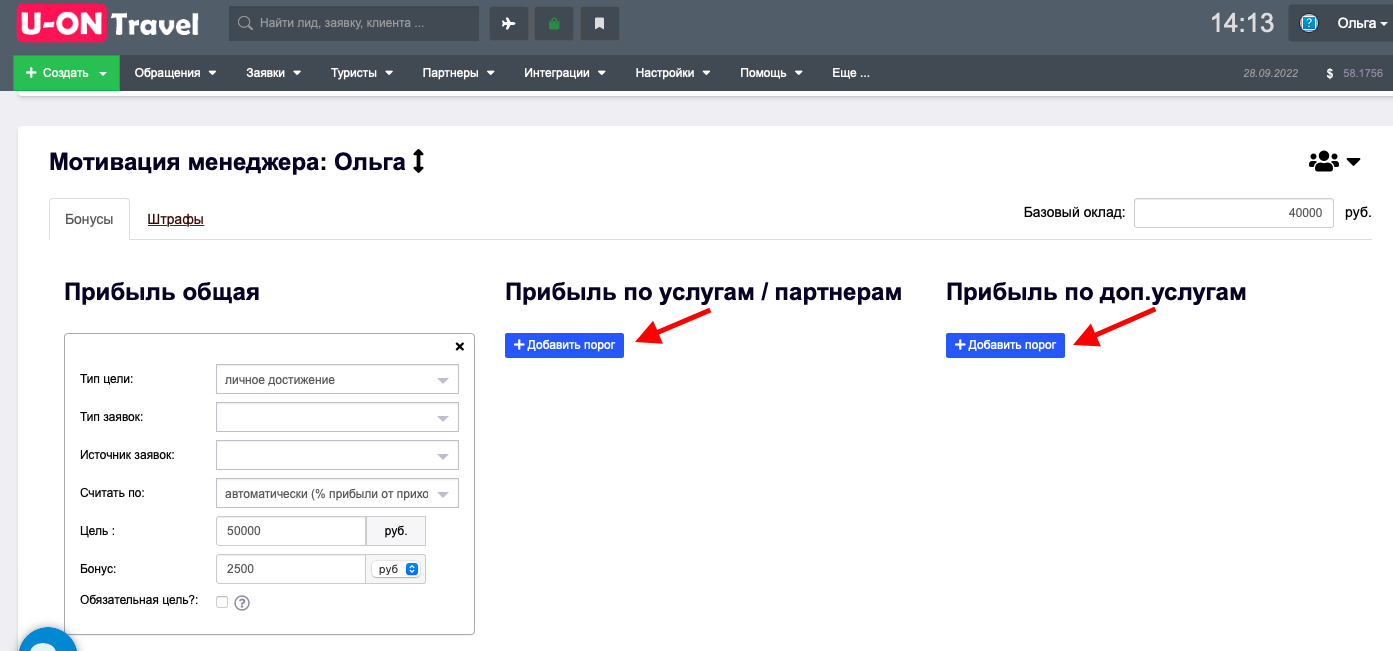
Task: Switch to the Штрафы tab
Action: point(176,219)
